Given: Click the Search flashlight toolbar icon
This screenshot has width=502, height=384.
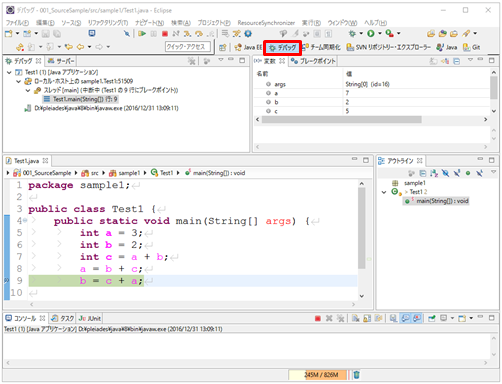Looking at the screenshot, I should (x=466, y=33).
